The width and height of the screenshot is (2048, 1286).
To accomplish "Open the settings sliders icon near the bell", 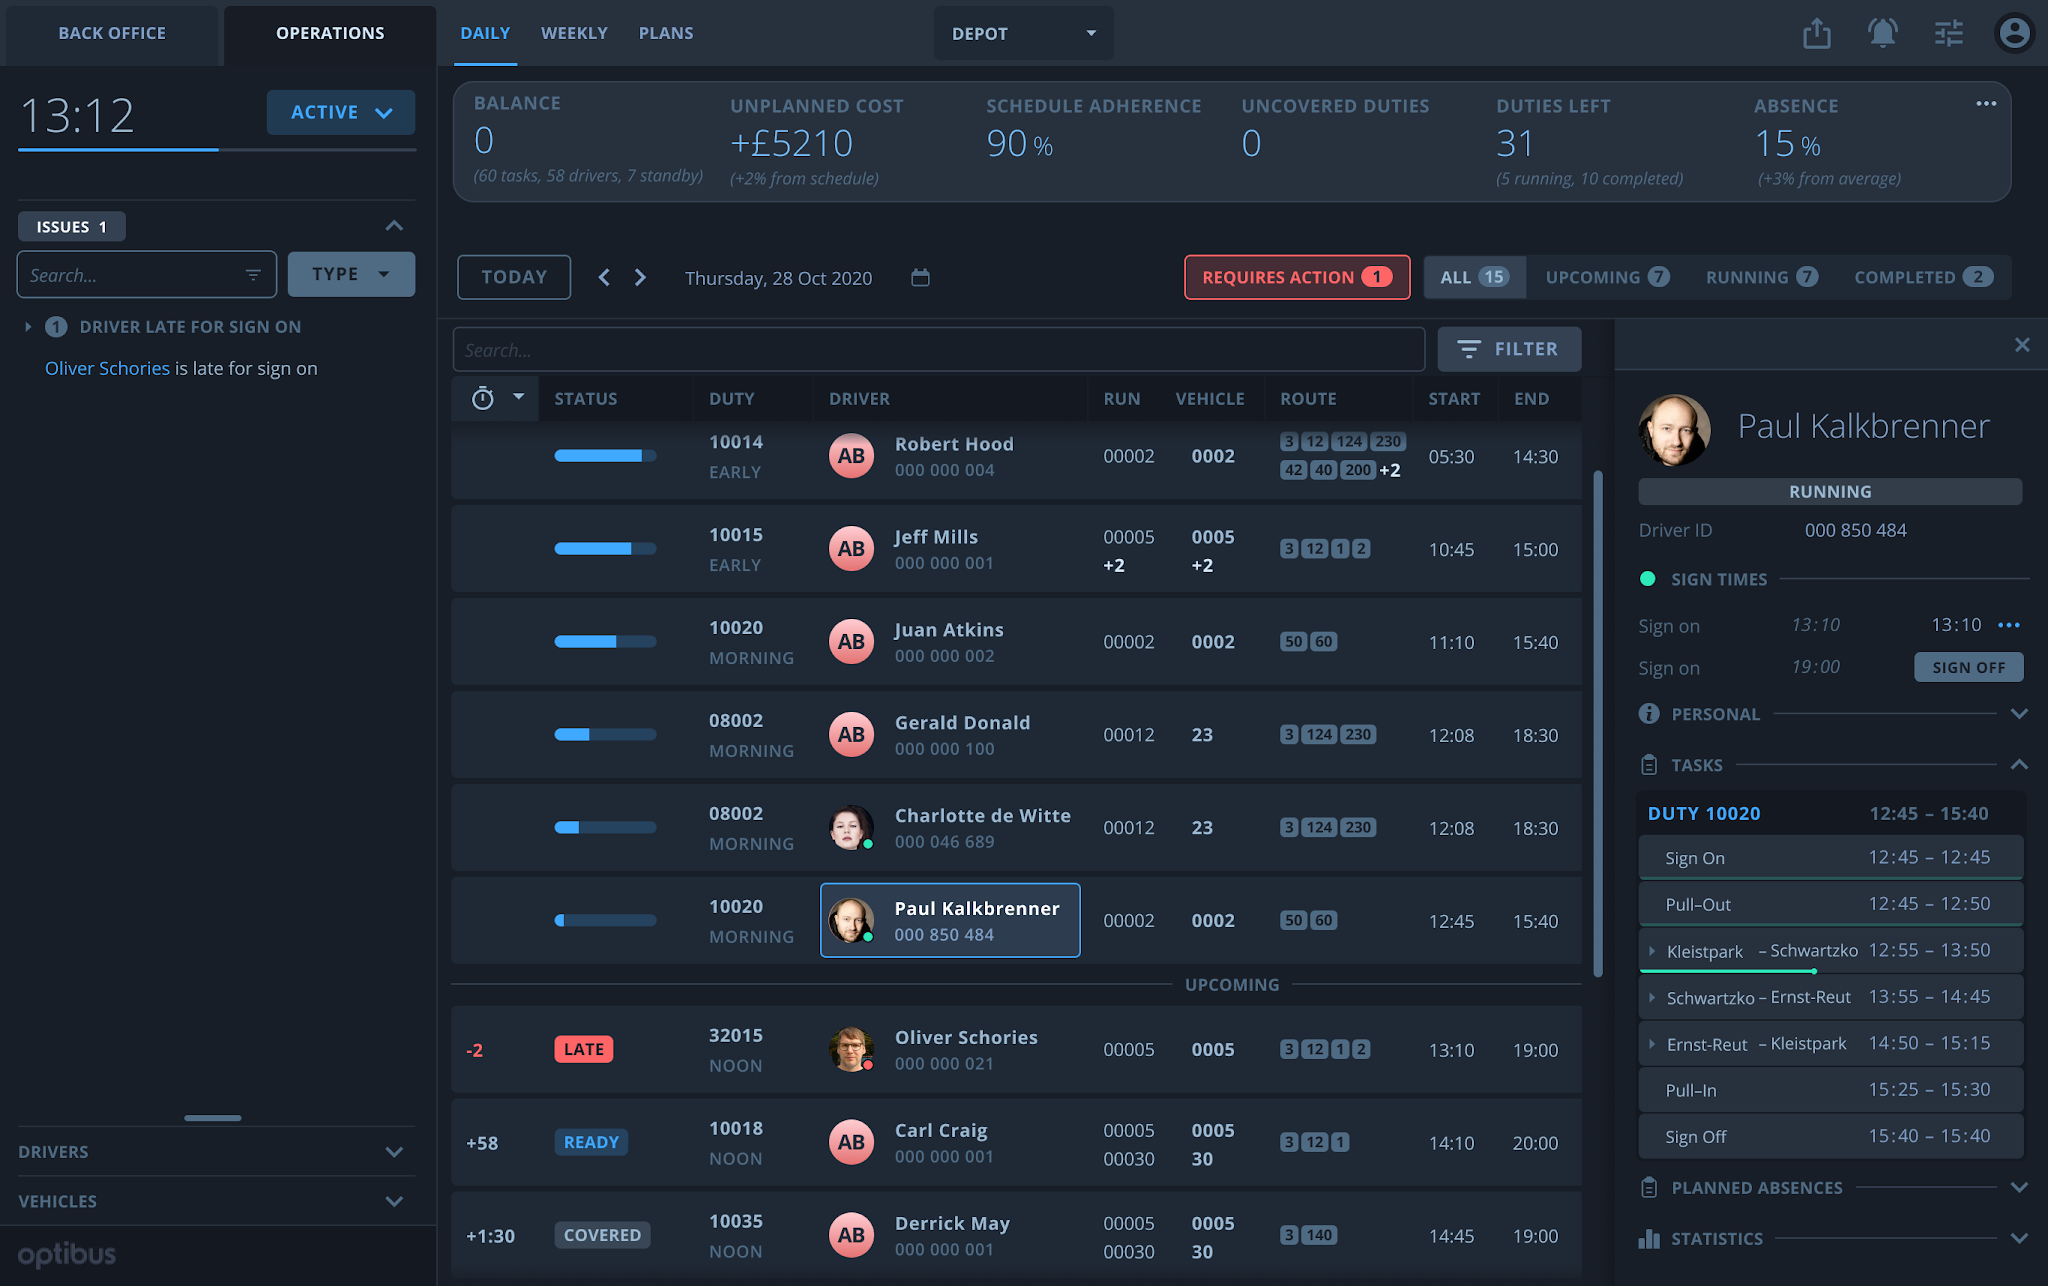I will (1948, 33).
